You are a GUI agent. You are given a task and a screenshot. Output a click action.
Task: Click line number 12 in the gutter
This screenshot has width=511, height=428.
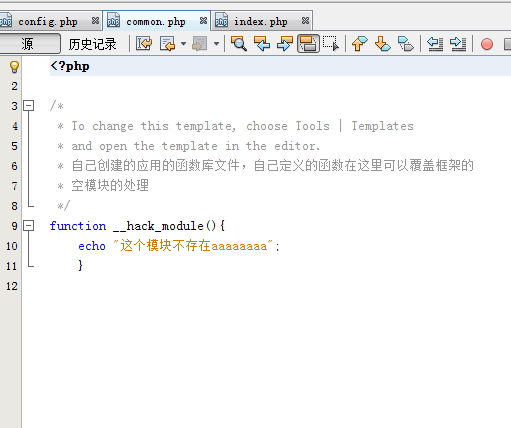[x=12, y=286]
